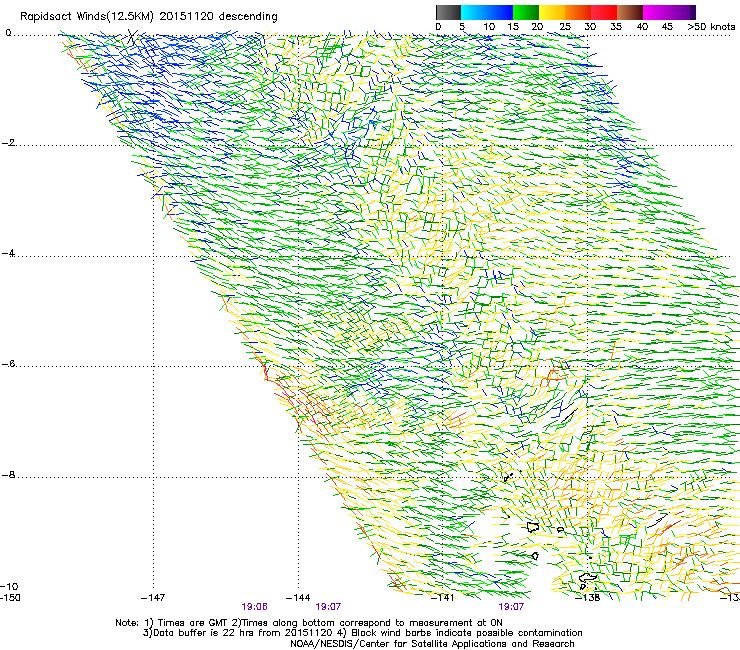The image size is (740, 650).
Task: Click the gray 0–5 knots legend segment
Action: point(448,12)
